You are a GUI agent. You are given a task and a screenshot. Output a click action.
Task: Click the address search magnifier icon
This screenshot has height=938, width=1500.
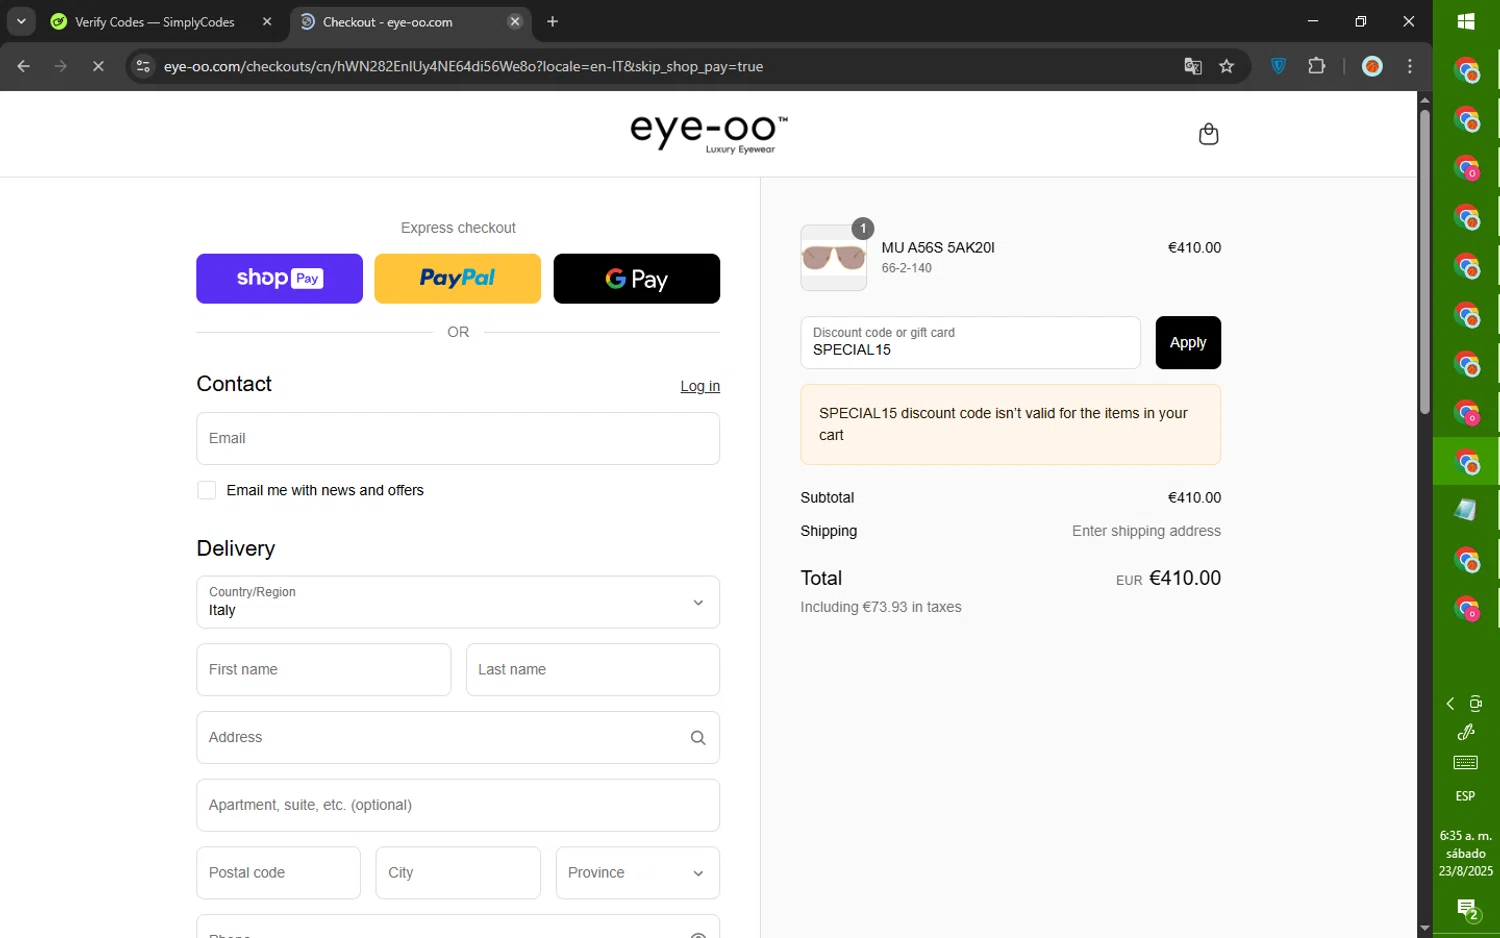(698, 738)
